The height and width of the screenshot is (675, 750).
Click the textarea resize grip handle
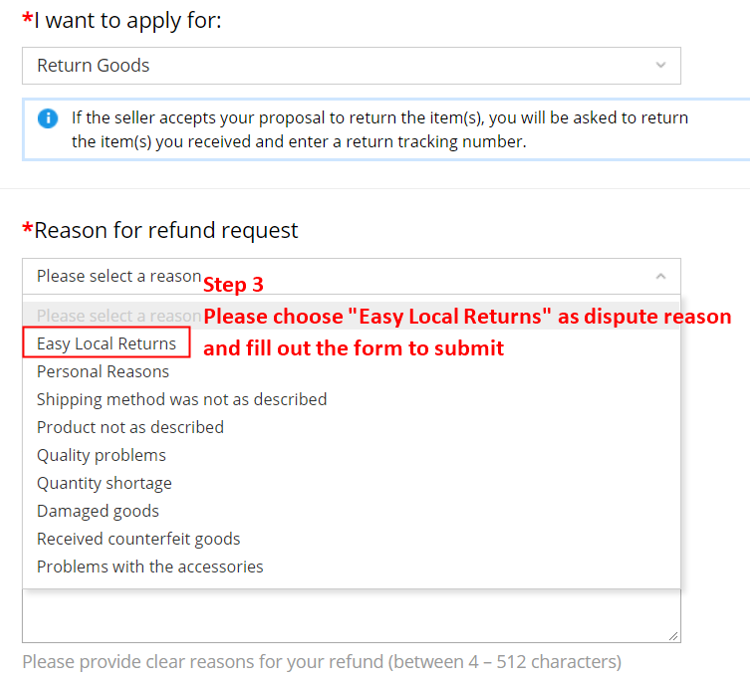click(x=673, y=636)
